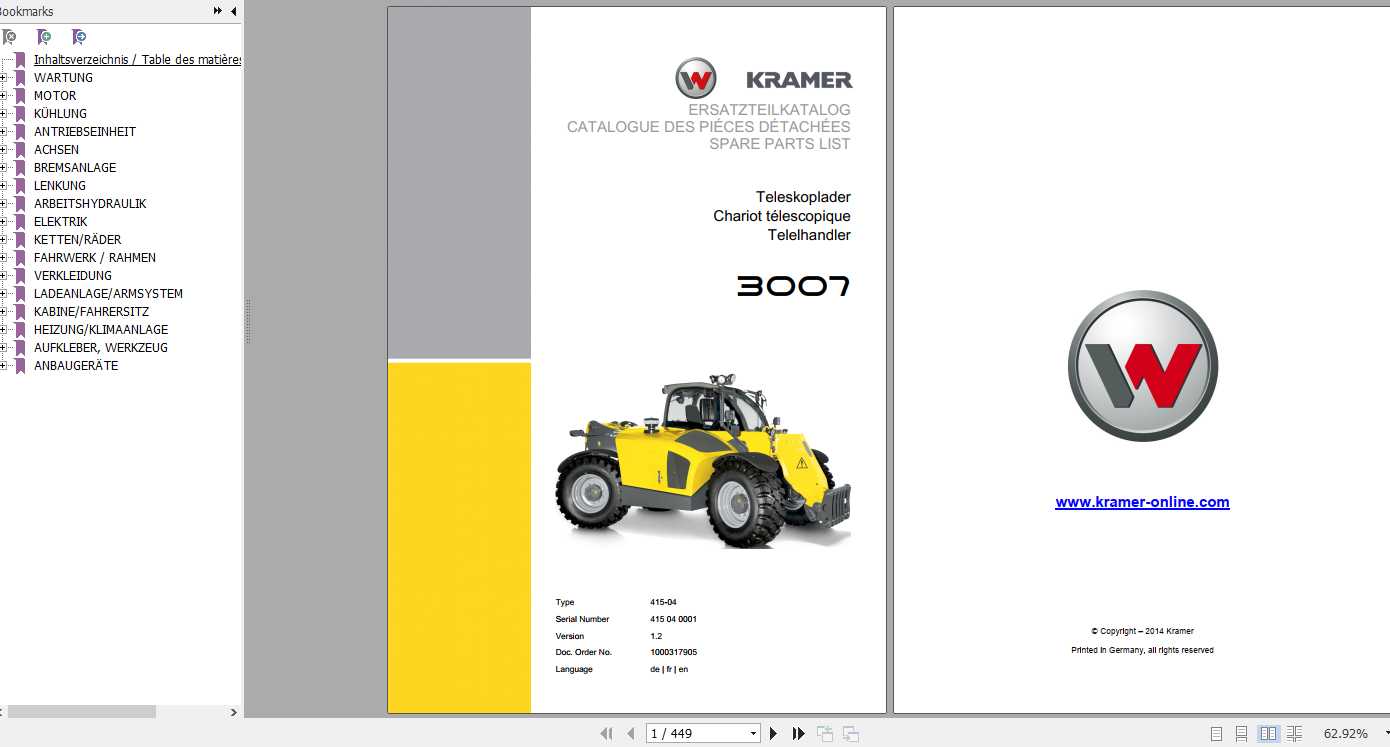Go to the next page
The height and width of the screenshot is (747, 1390).
(773, 733)
